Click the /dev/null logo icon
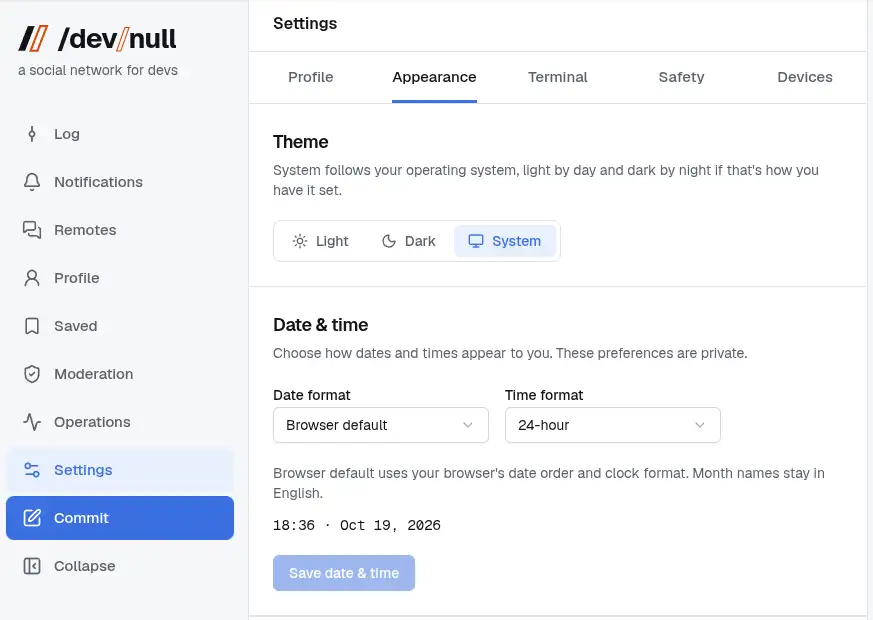This screenshot has width=873, height=620. [33, 39]
